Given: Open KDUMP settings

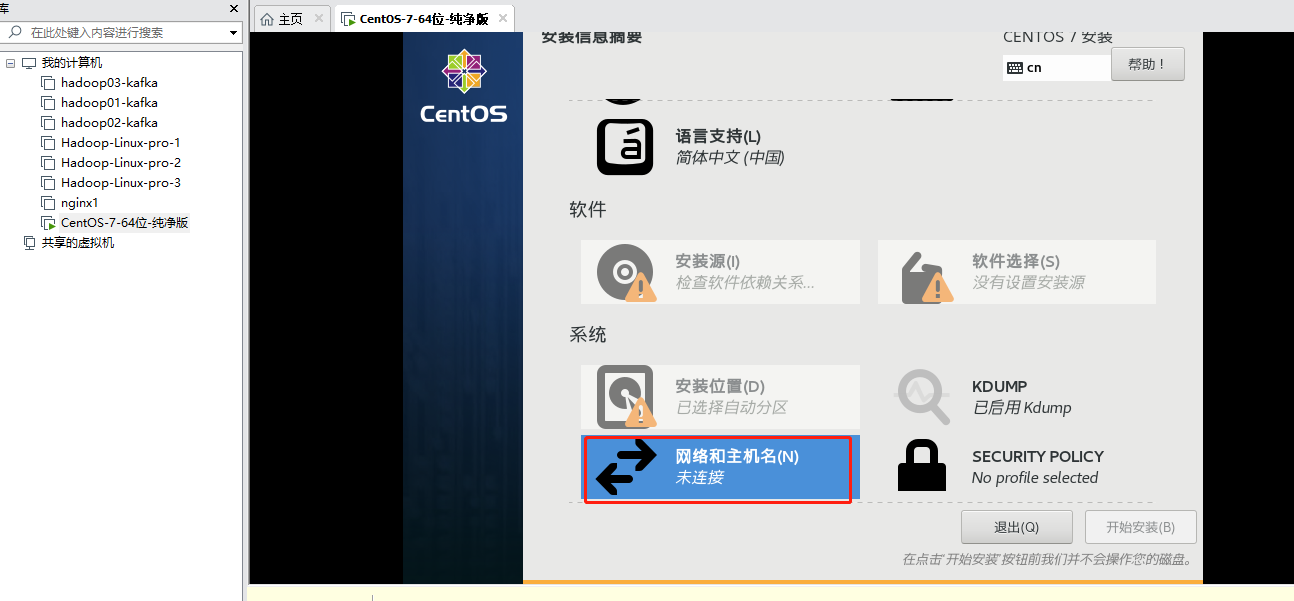Looking at the screenshot, I should (1017, 397).
